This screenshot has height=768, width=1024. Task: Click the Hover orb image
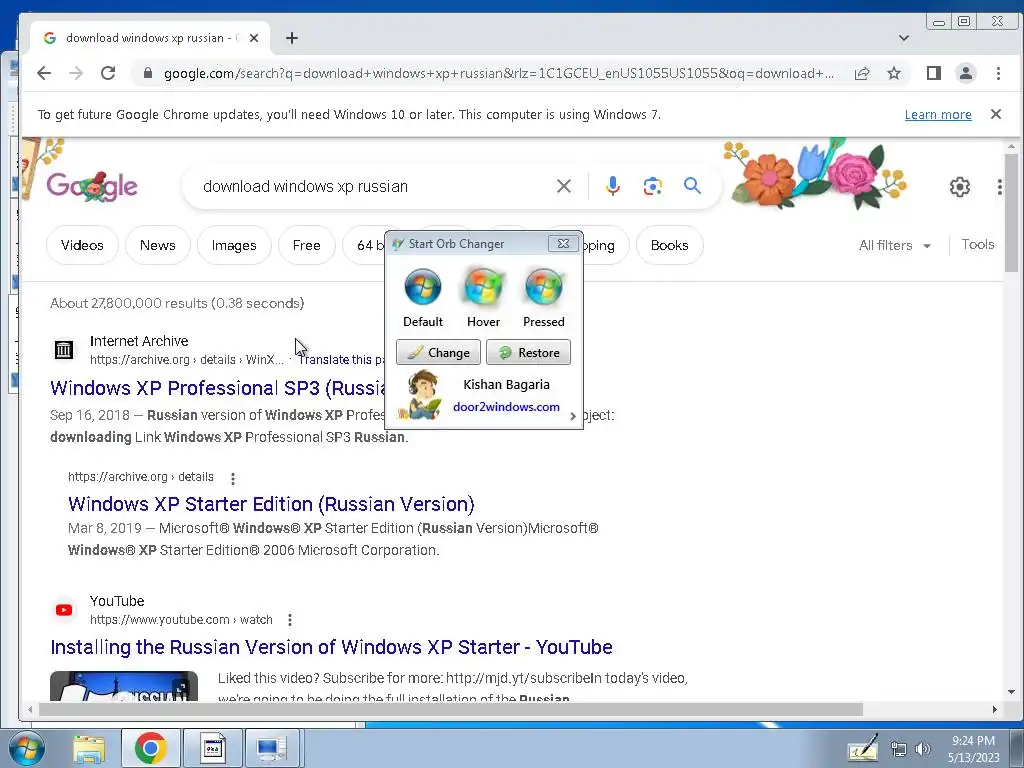coord(483,287)
